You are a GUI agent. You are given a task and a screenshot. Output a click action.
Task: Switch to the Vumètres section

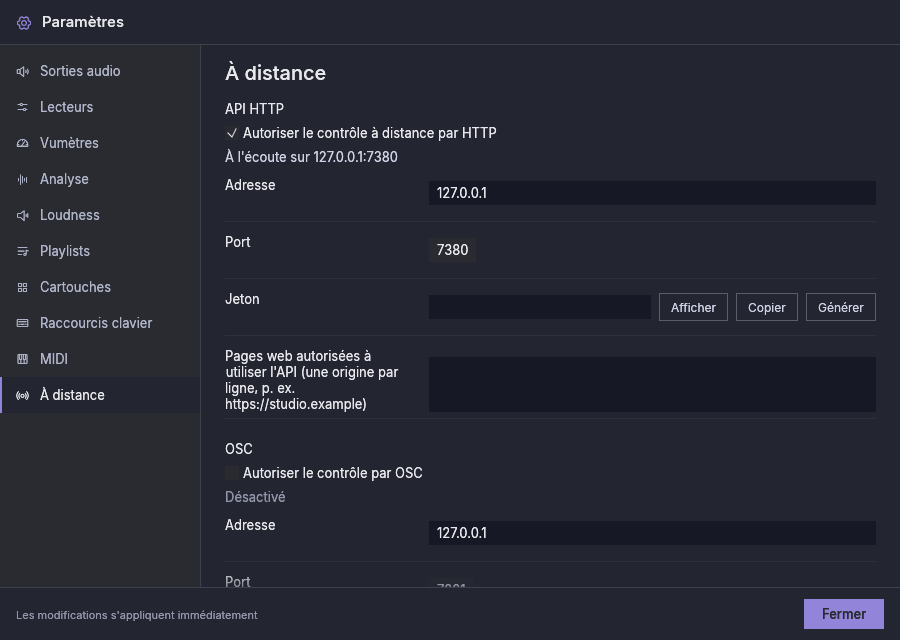click(x=100, y=143)
